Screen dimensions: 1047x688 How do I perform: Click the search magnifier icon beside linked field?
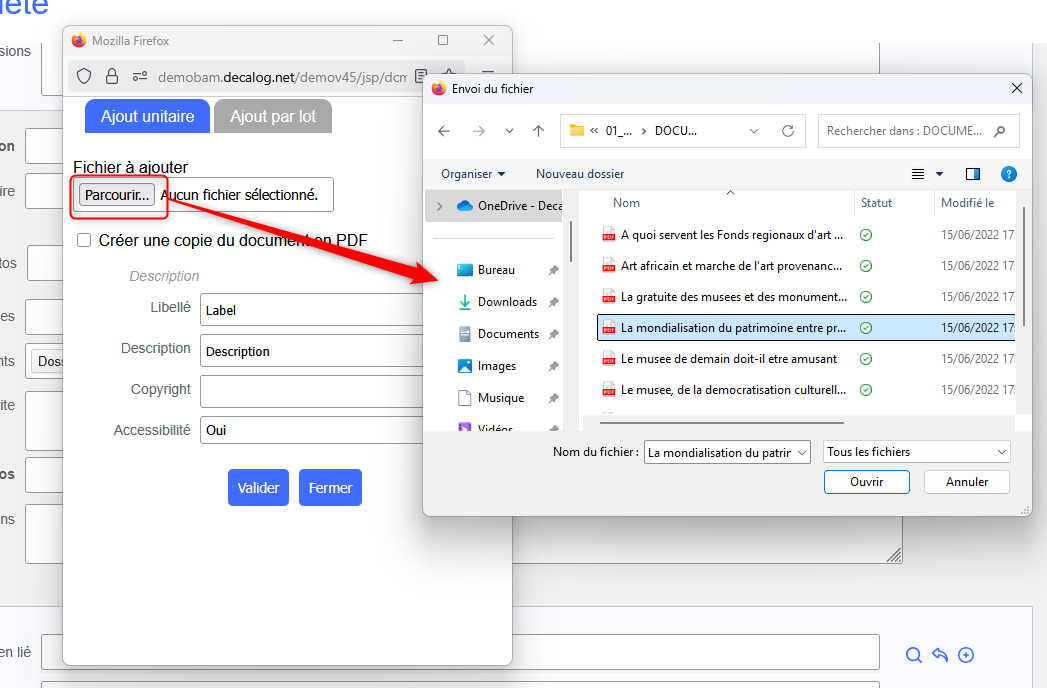click(913, 655)
